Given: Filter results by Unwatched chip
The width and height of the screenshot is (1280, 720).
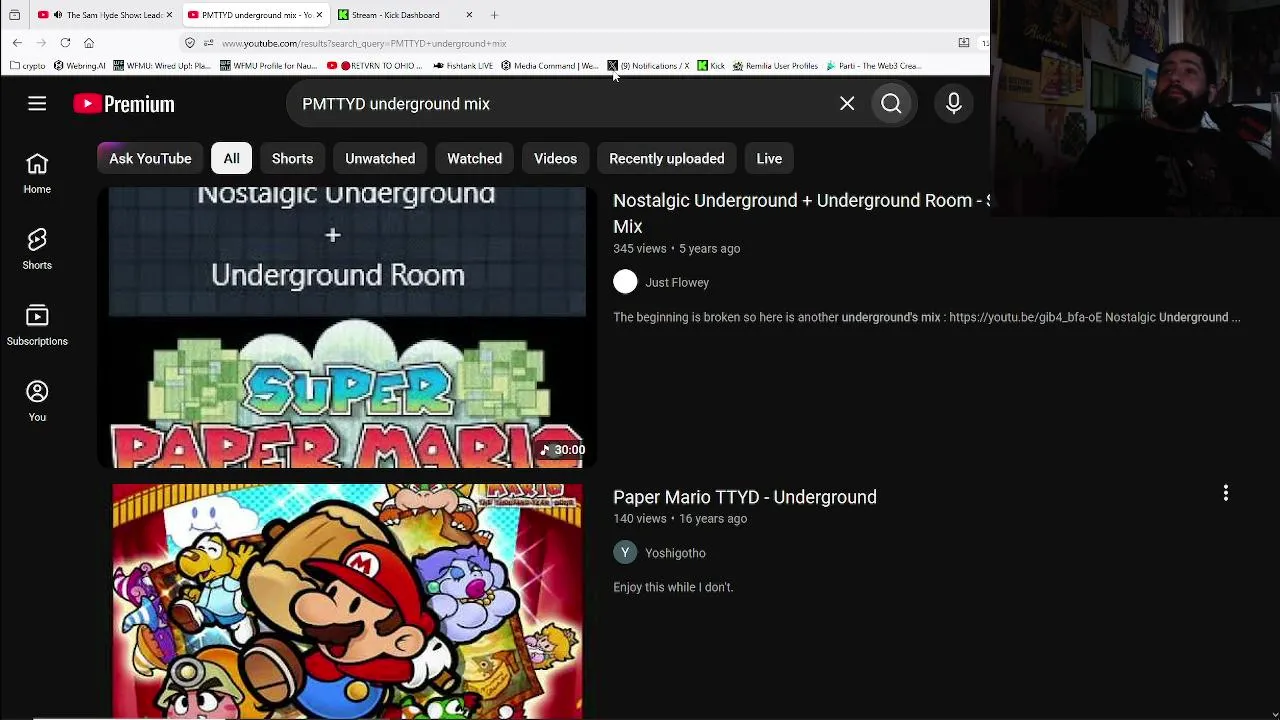Looking at the screenshot, I should [380, 158].
